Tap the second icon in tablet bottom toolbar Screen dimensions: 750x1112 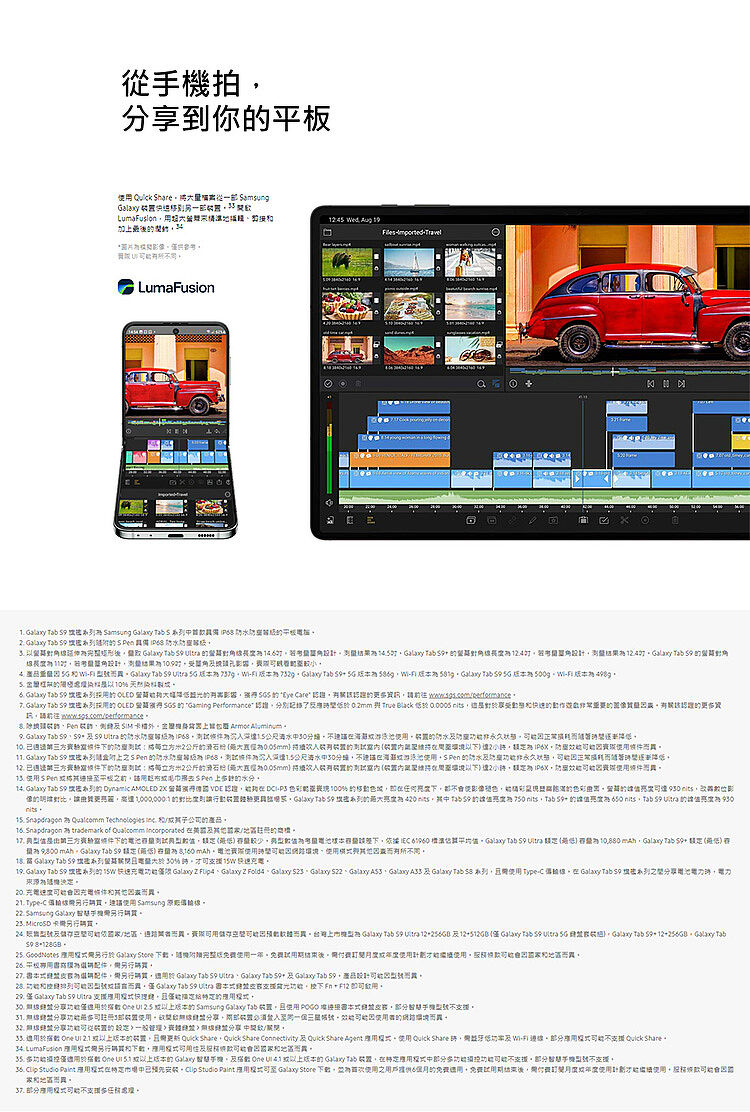point(349,520)
